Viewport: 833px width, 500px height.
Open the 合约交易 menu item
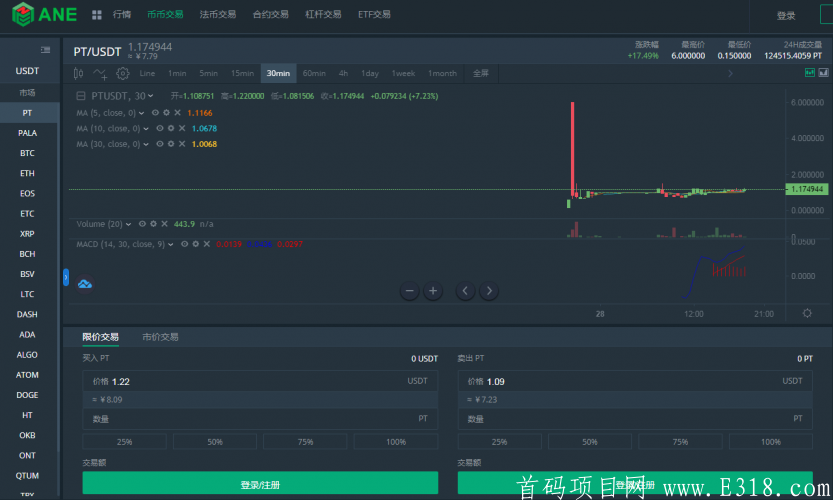tap(270, 15)
